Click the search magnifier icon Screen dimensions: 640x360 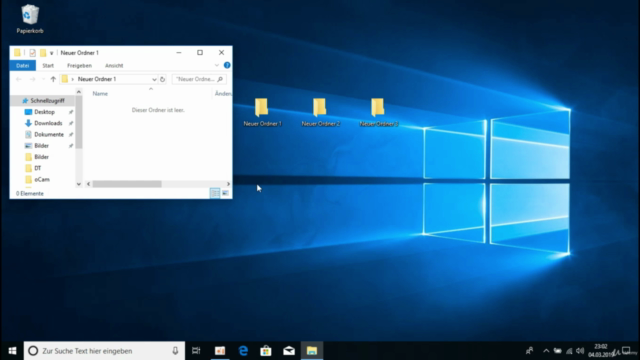220,79
